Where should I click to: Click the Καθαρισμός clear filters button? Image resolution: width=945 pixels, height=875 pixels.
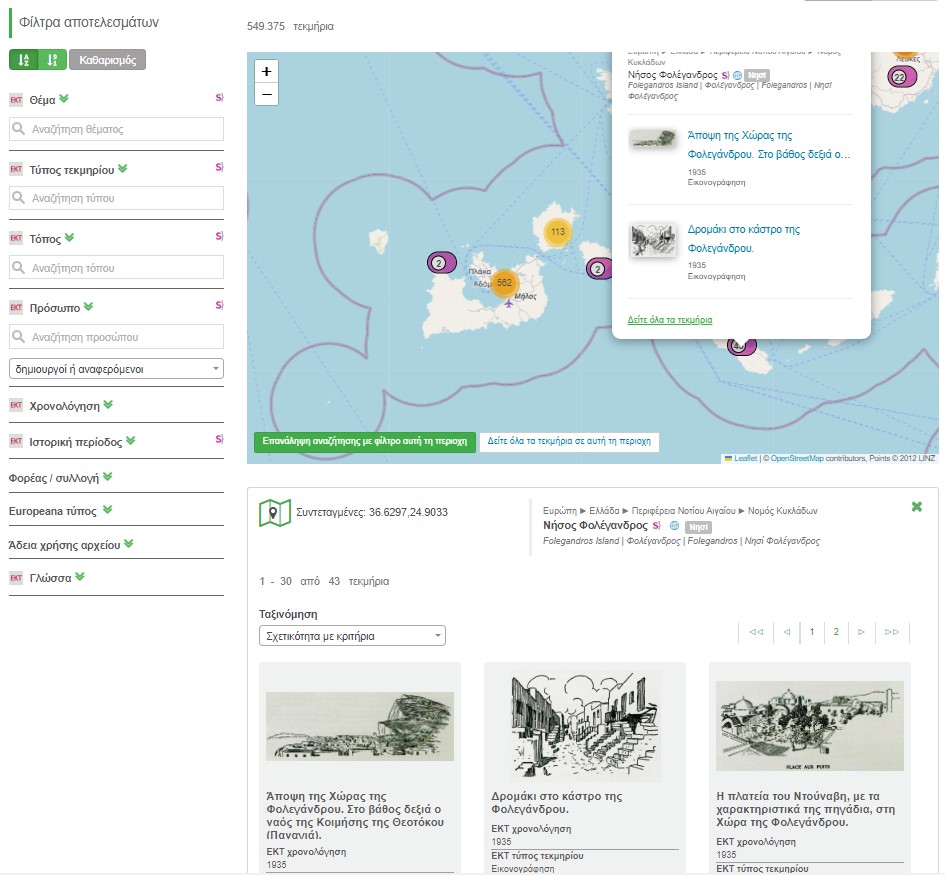click(107, 60)
